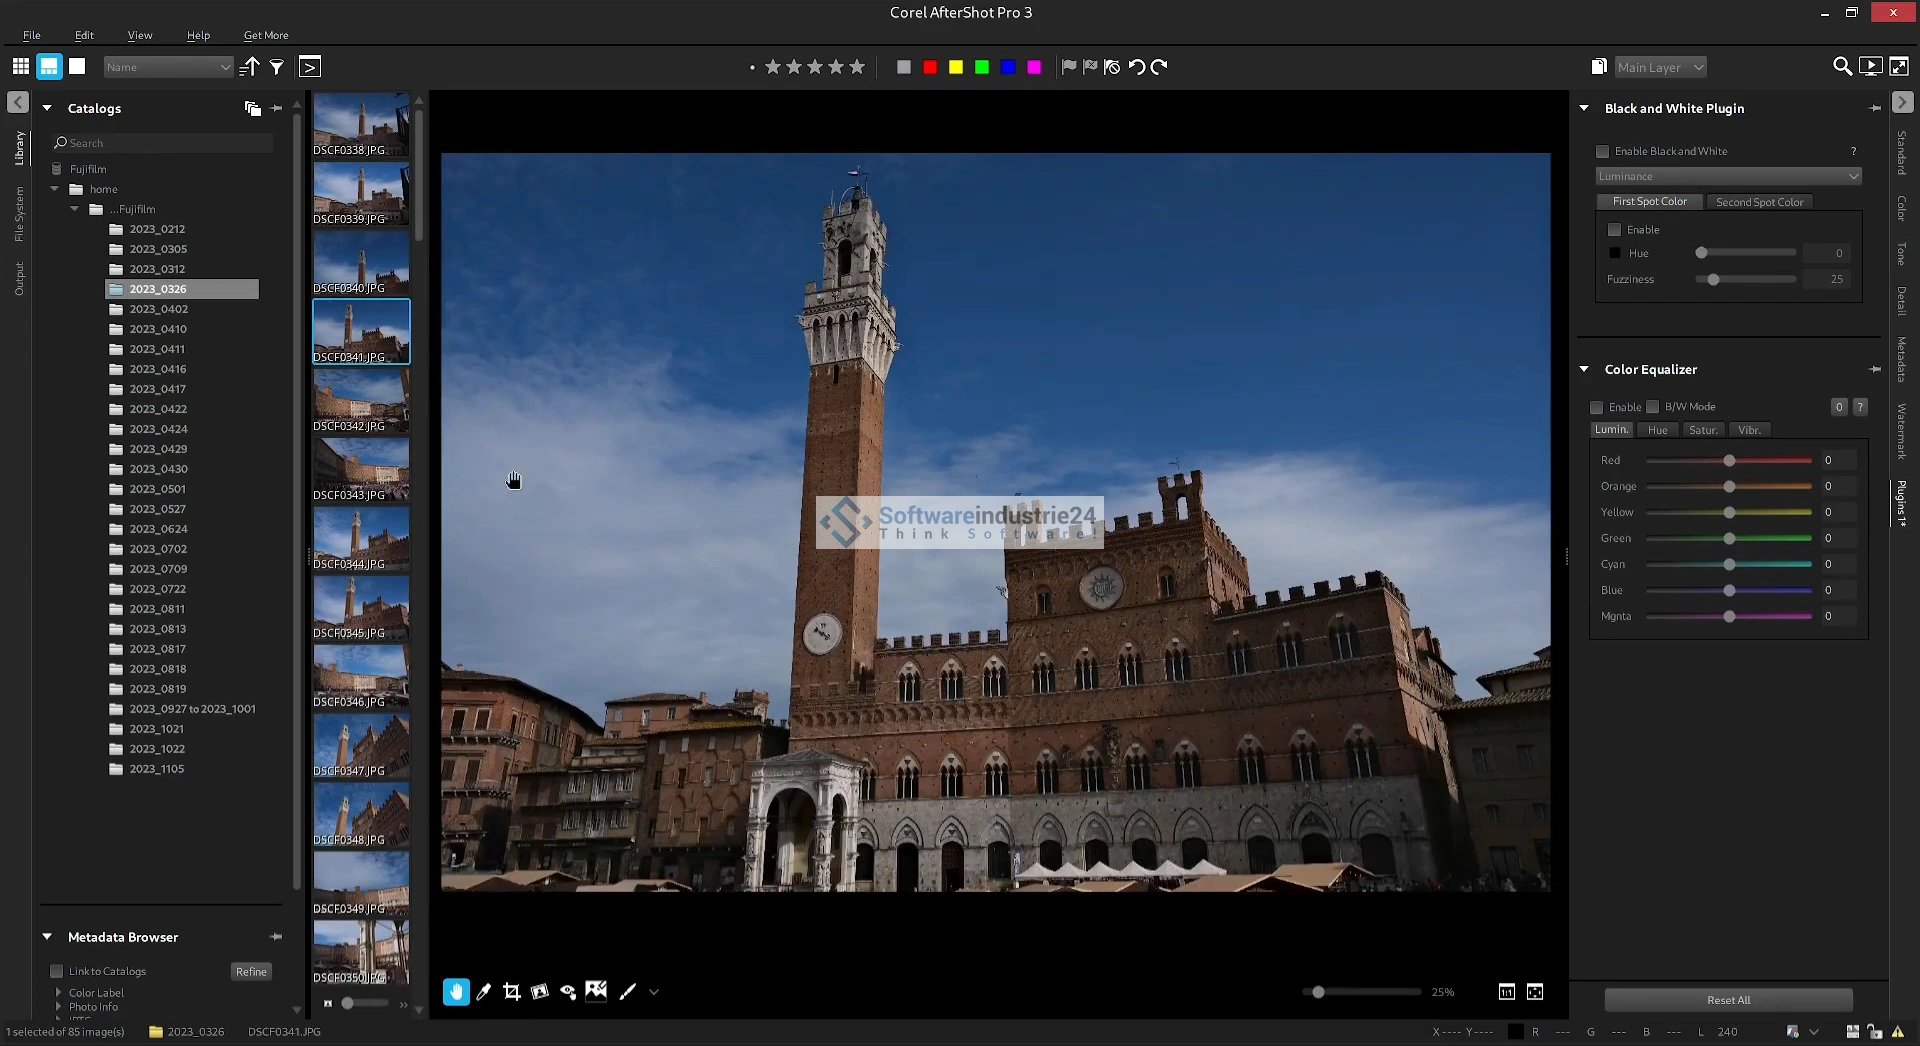
Task: Open the Luminance mode dropdown
Action: pos(1728,177)
